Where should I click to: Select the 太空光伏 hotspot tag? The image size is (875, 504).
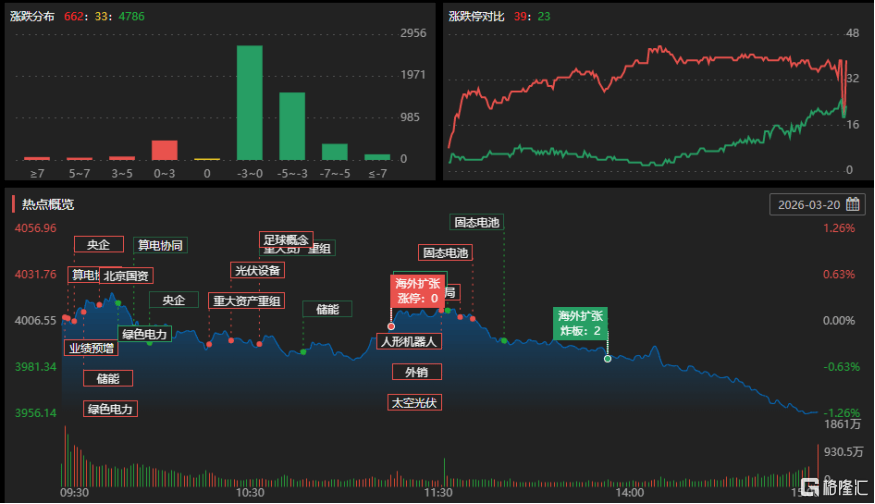click(414, 402)
